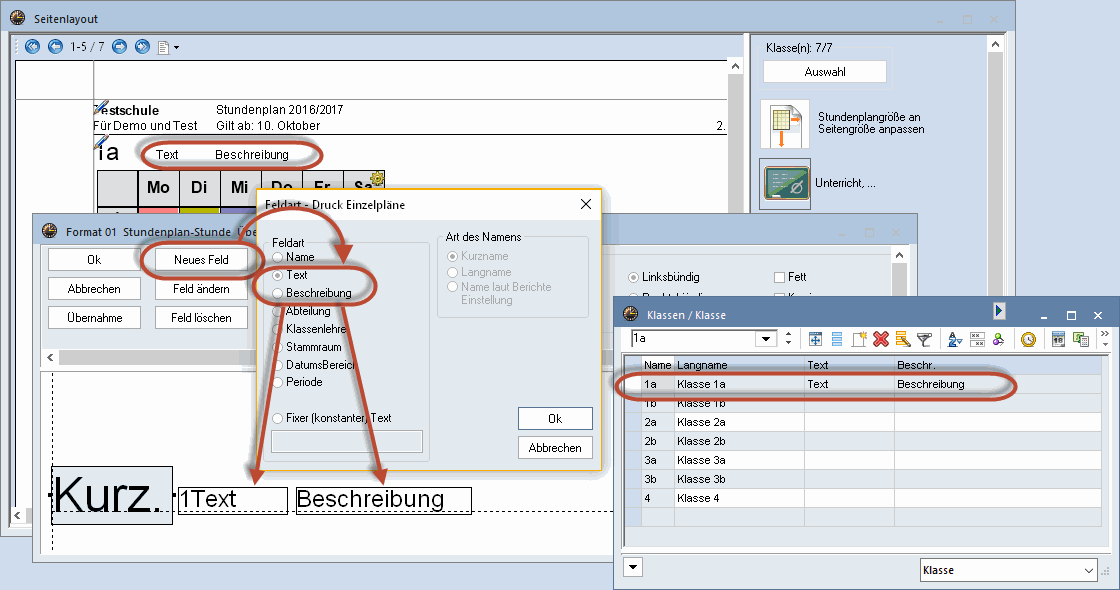Select the Klassenlehrer radio button
This screenshot has height=590, width=1120.
tap(278, 329)
